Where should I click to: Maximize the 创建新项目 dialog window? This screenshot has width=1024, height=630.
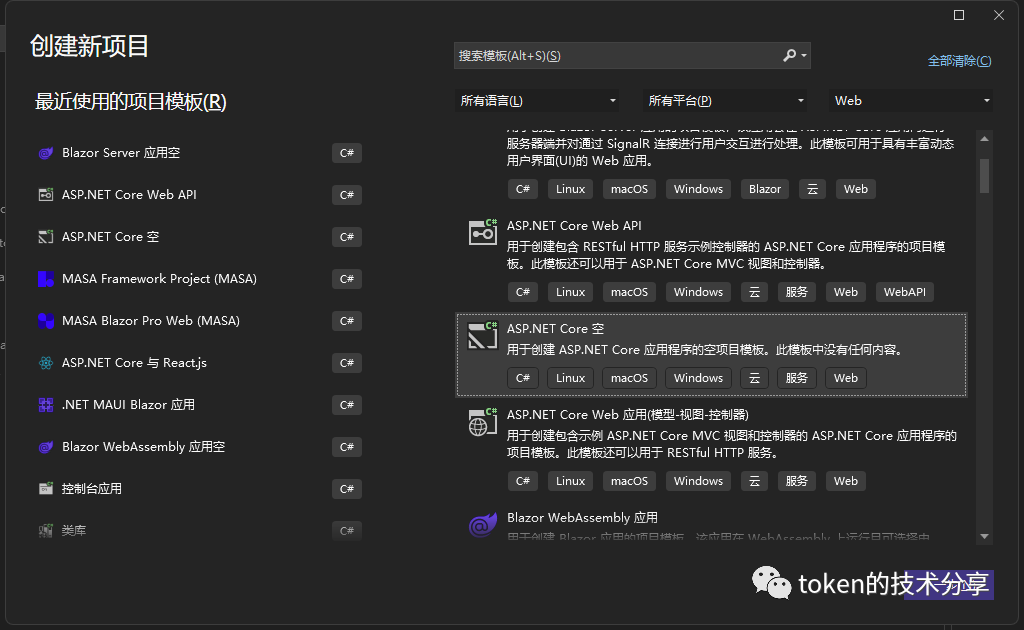(x=959, y=15)
